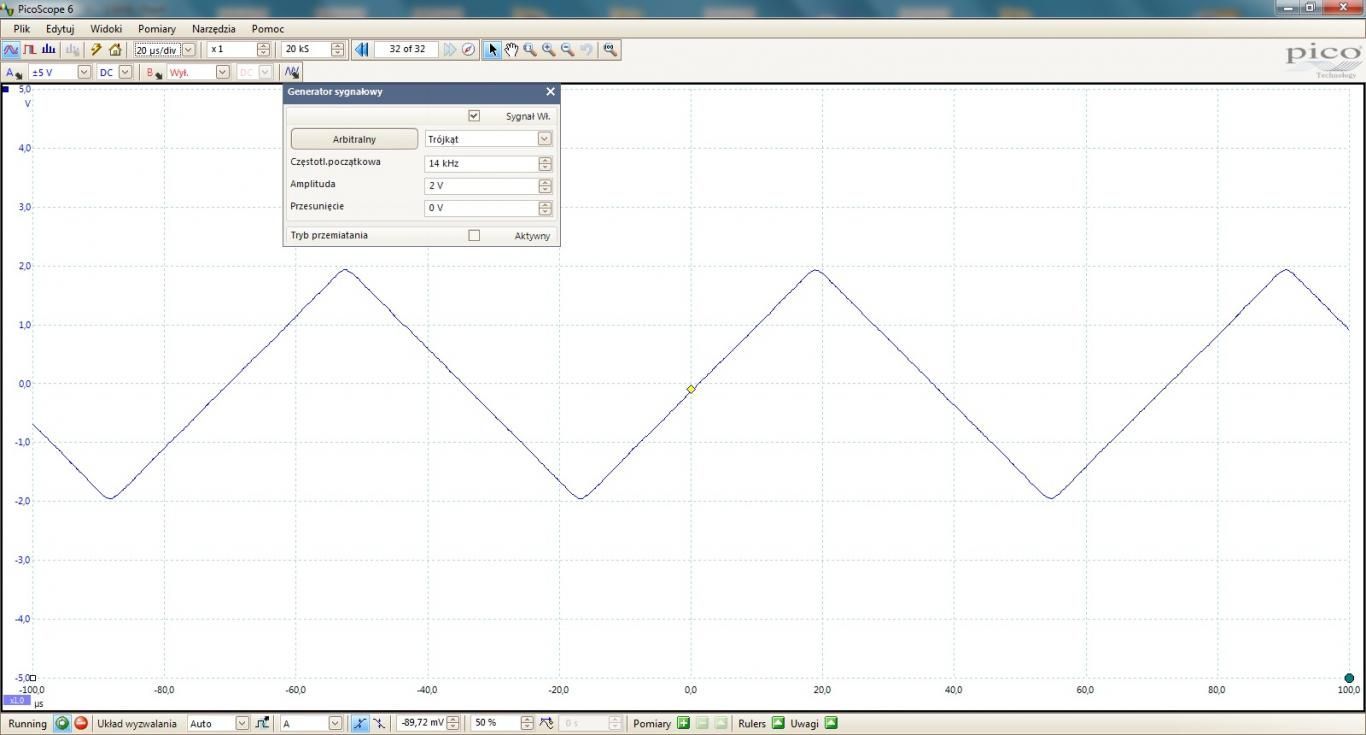Stop capture with red stop button

[x=81, y=723]
